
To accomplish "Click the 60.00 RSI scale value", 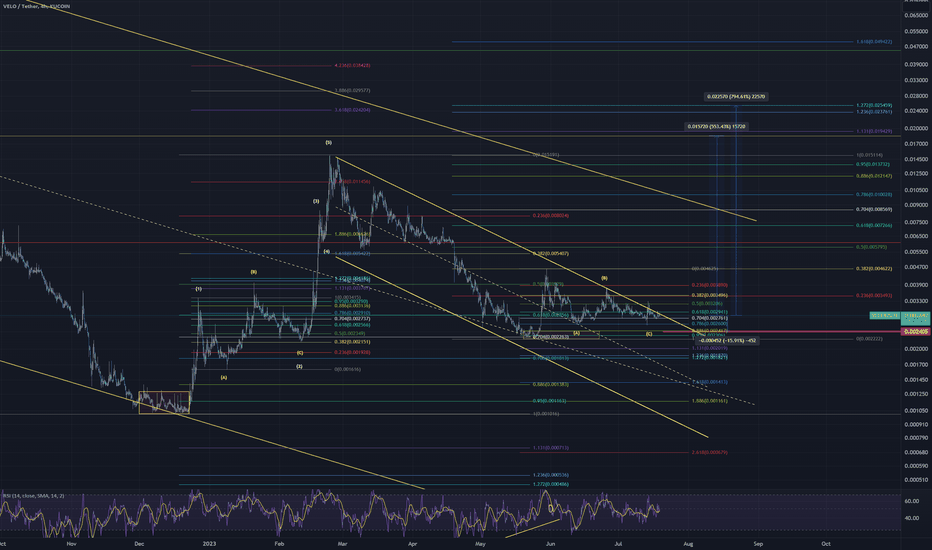I will click(x=912, y=501).
